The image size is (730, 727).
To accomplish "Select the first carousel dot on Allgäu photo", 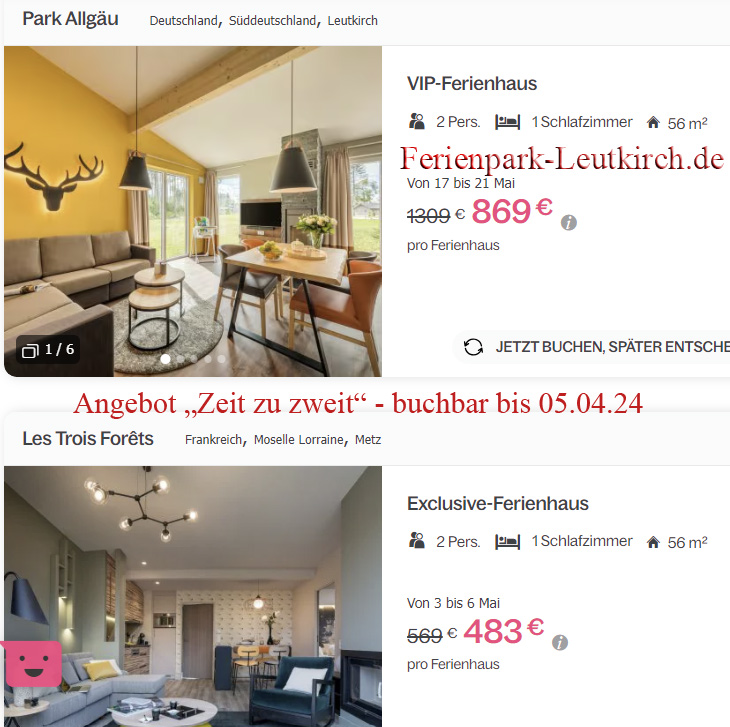I will pos(165,359).
